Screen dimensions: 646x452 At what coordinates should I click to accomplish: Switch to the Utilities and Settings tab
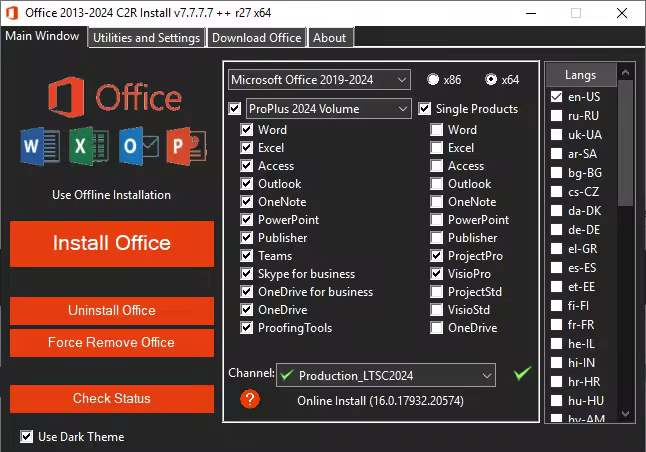146,38
